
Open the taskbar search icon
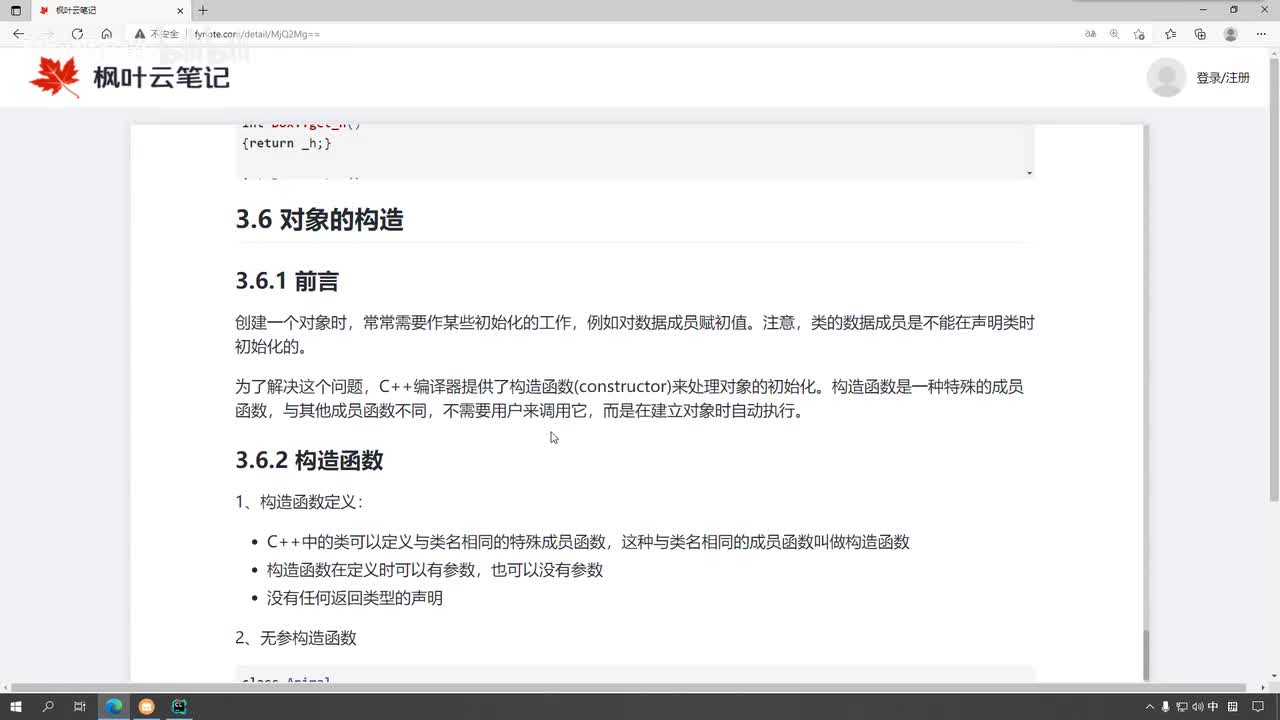click(48, 706)
